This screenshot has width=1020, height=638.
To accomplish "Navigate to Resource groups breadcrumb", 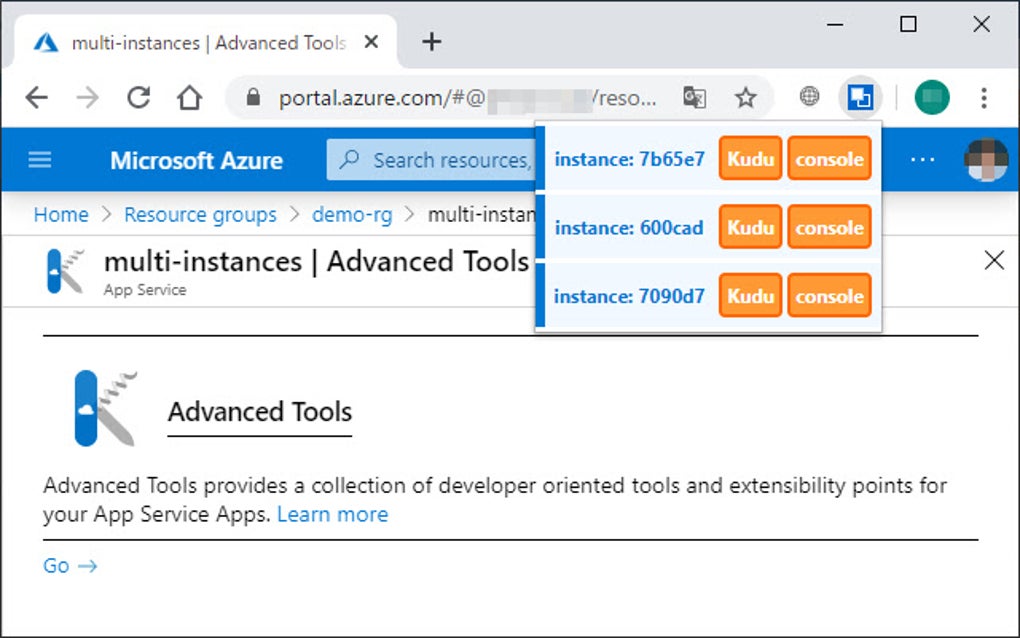I will click(x=200, y=215).
